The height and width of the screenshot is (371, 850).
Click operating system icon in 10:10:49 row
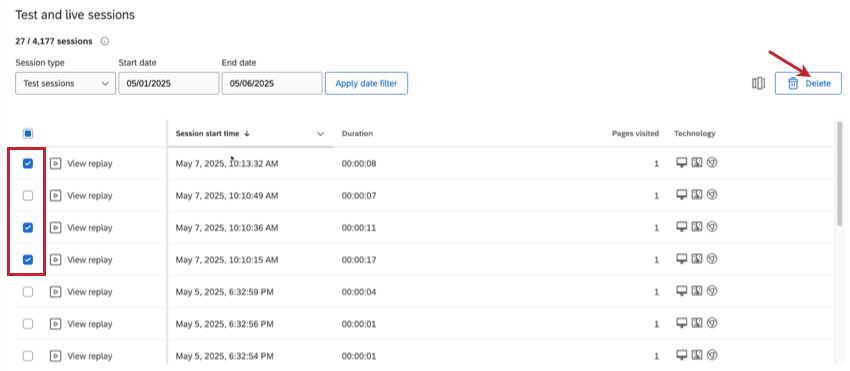[x=697, y=195]
